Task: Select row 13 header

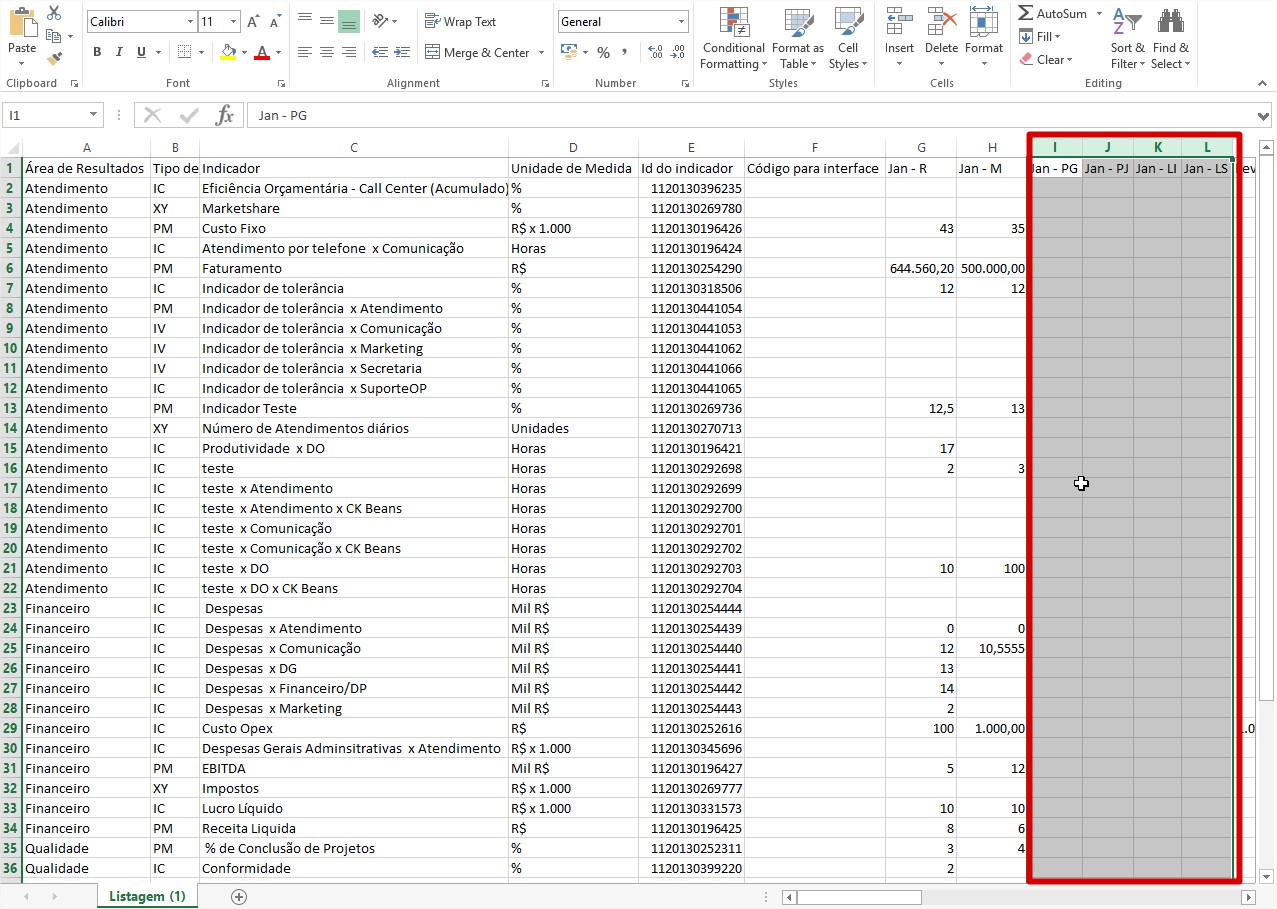Action: pos(10,408)
